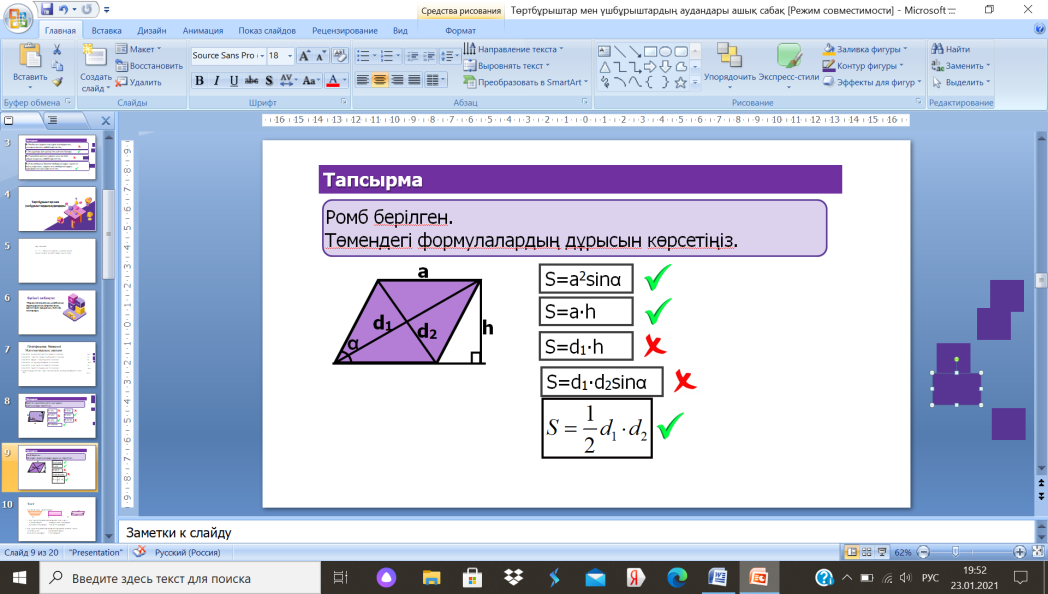Open Направление текста dropdown
Viewport: 1048px width, 594px height.
tap(513, 49)
